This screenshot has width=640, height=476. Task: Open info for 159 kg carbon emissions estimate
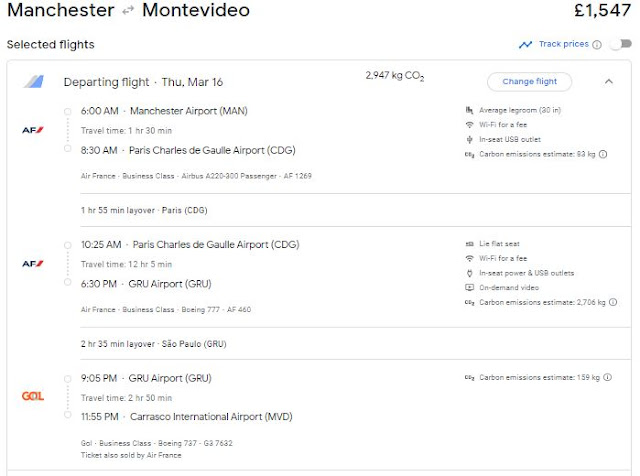click(607, 377)
